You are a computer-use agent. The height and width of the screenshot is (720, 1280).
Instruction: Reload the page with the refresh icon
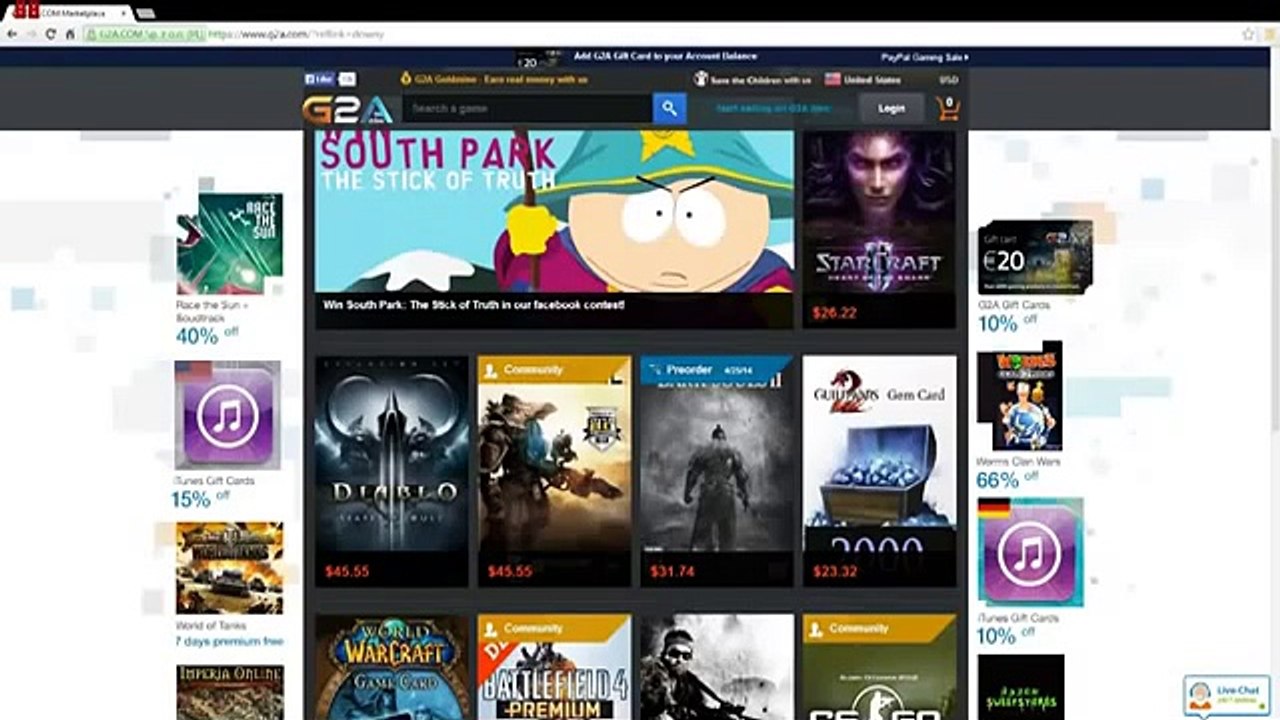coord(51,34)
